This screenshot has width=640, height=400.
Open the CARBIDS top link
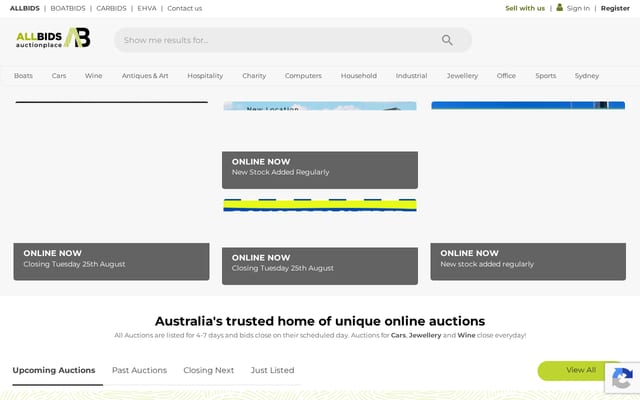pyautogui.click(x=111, y=8)
